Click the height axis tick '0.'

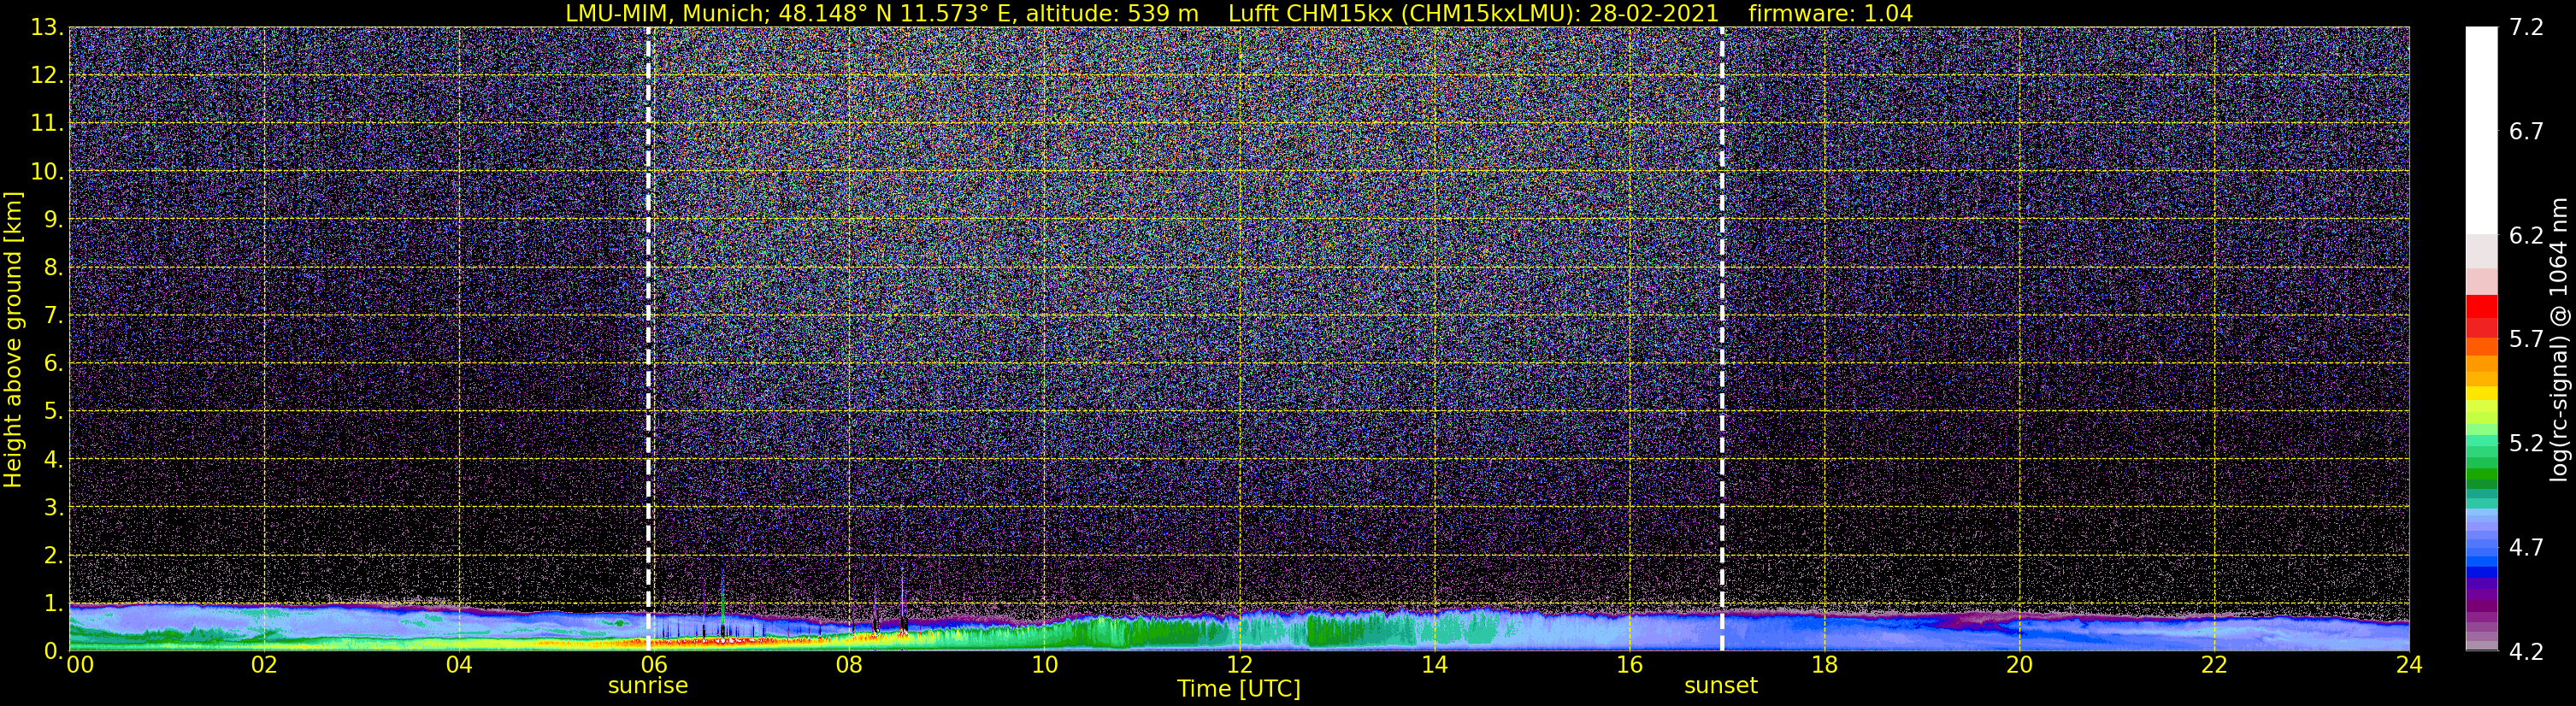point(53,651)
